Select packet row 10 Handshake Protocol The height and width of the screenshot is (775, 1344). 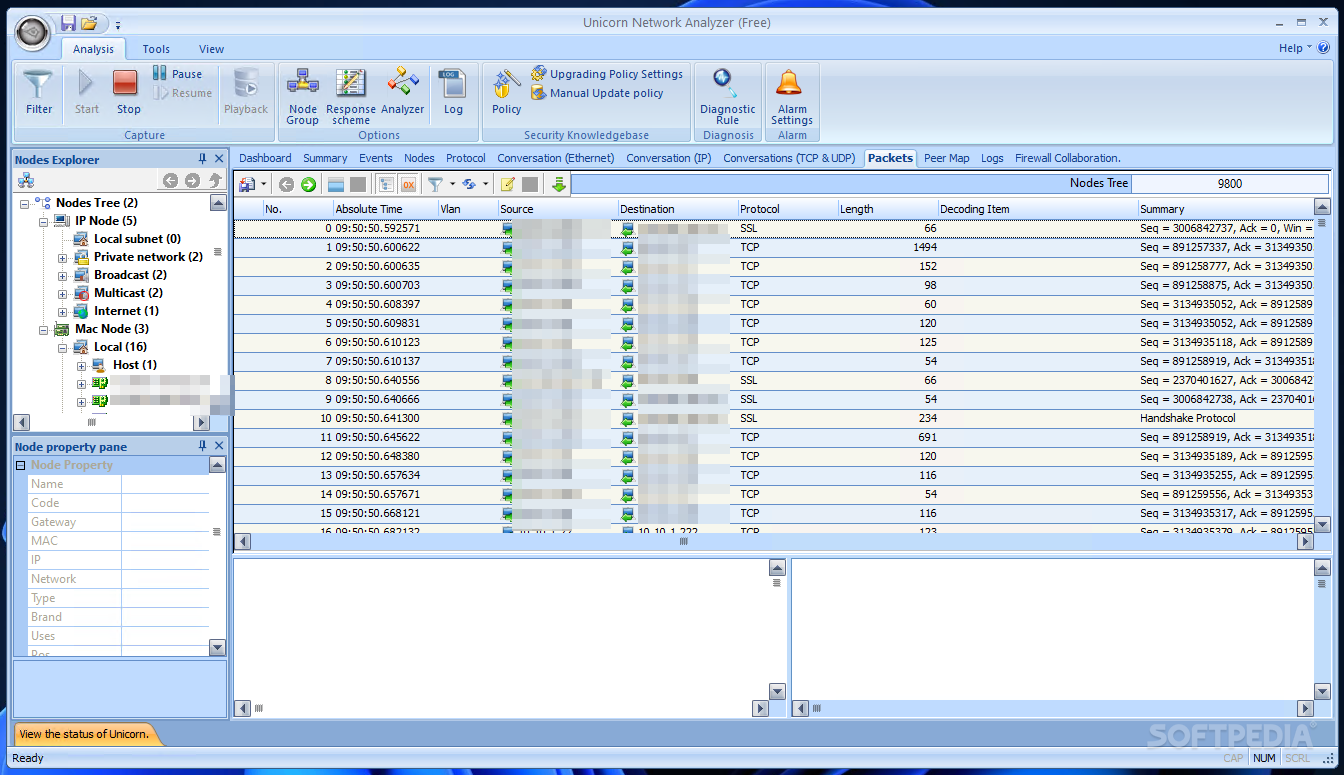pos(773,418)
